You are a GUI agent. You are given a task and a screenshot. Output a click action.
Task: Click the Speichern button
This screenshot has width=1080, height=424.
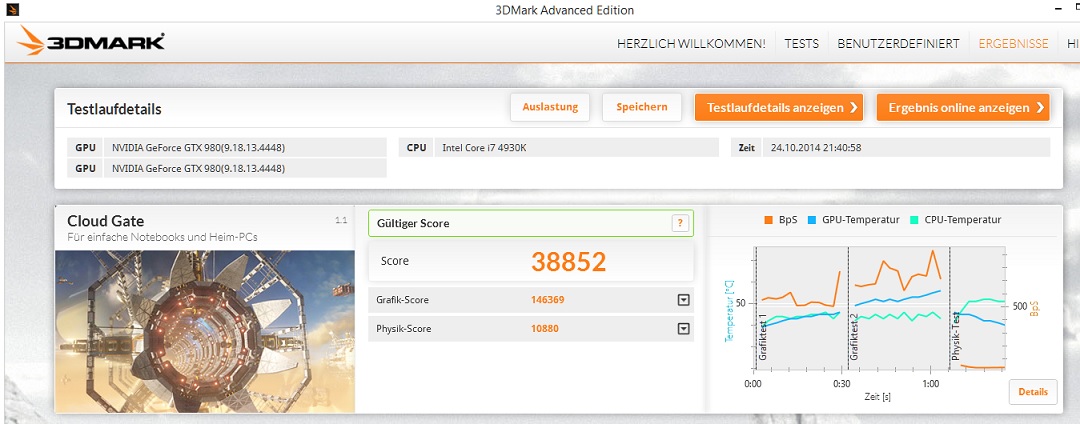(x=641, y=107)
